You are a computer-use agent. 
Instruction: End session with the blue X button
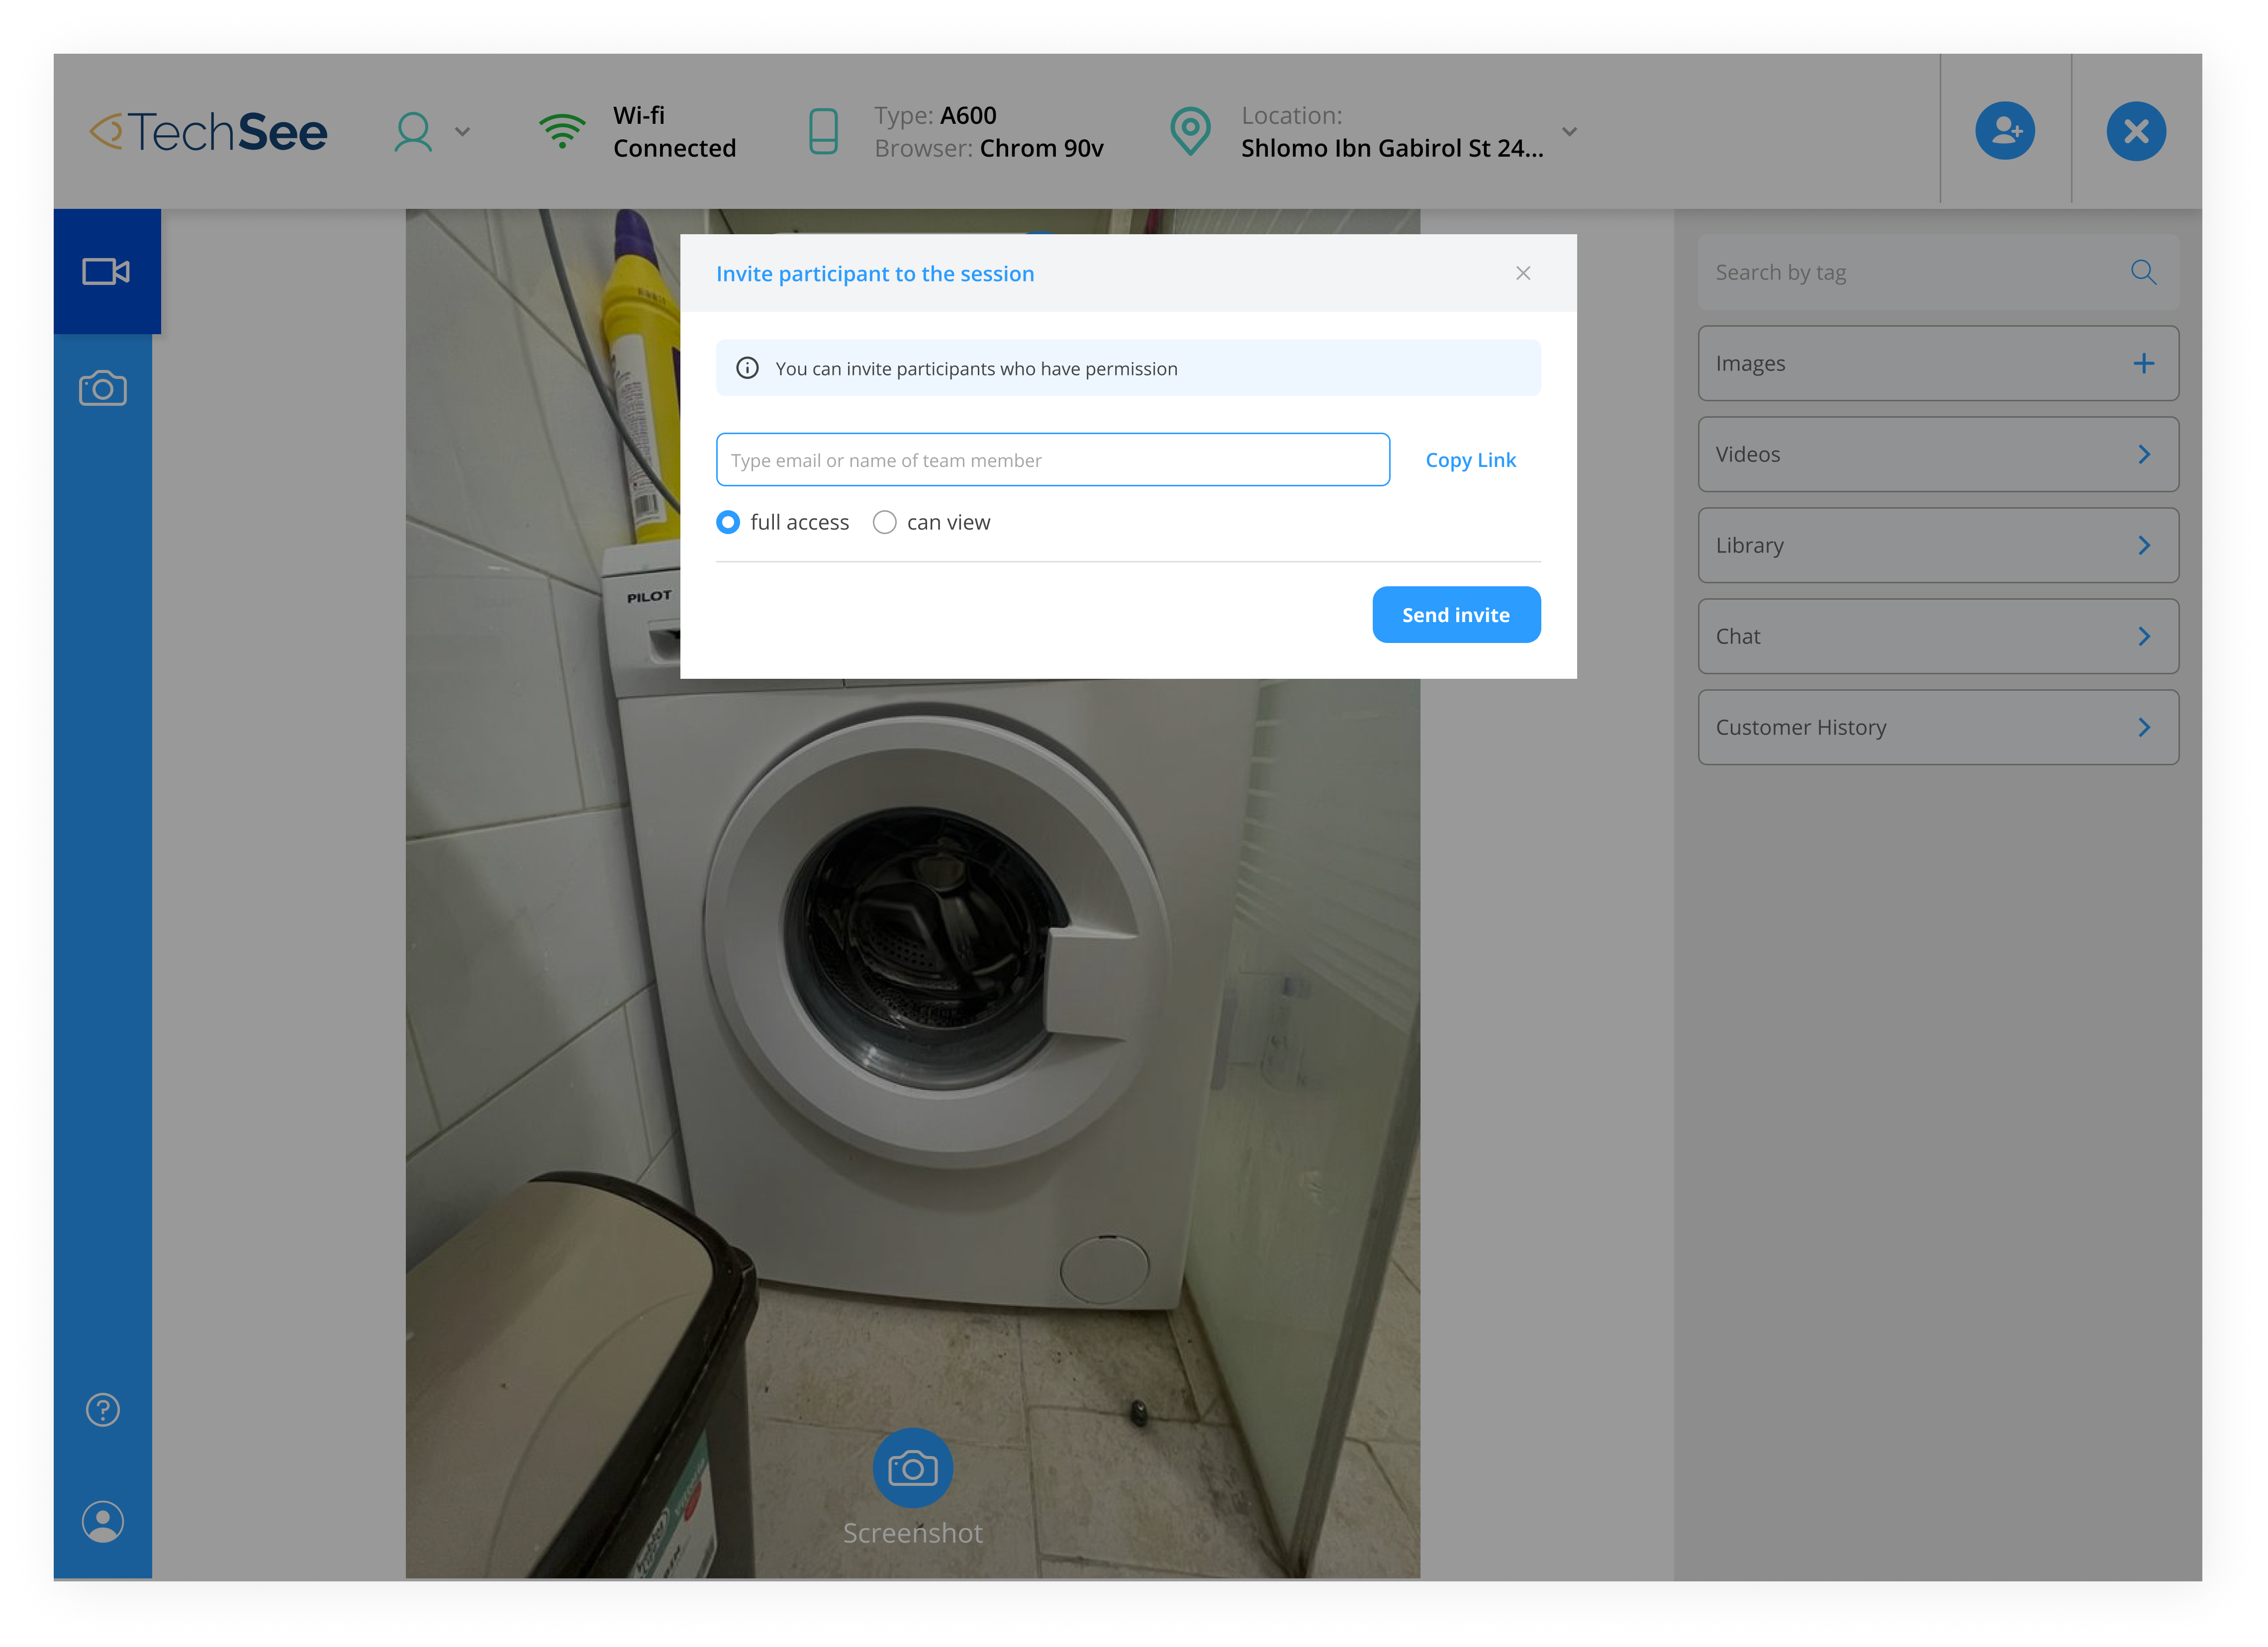(2136, 131)
